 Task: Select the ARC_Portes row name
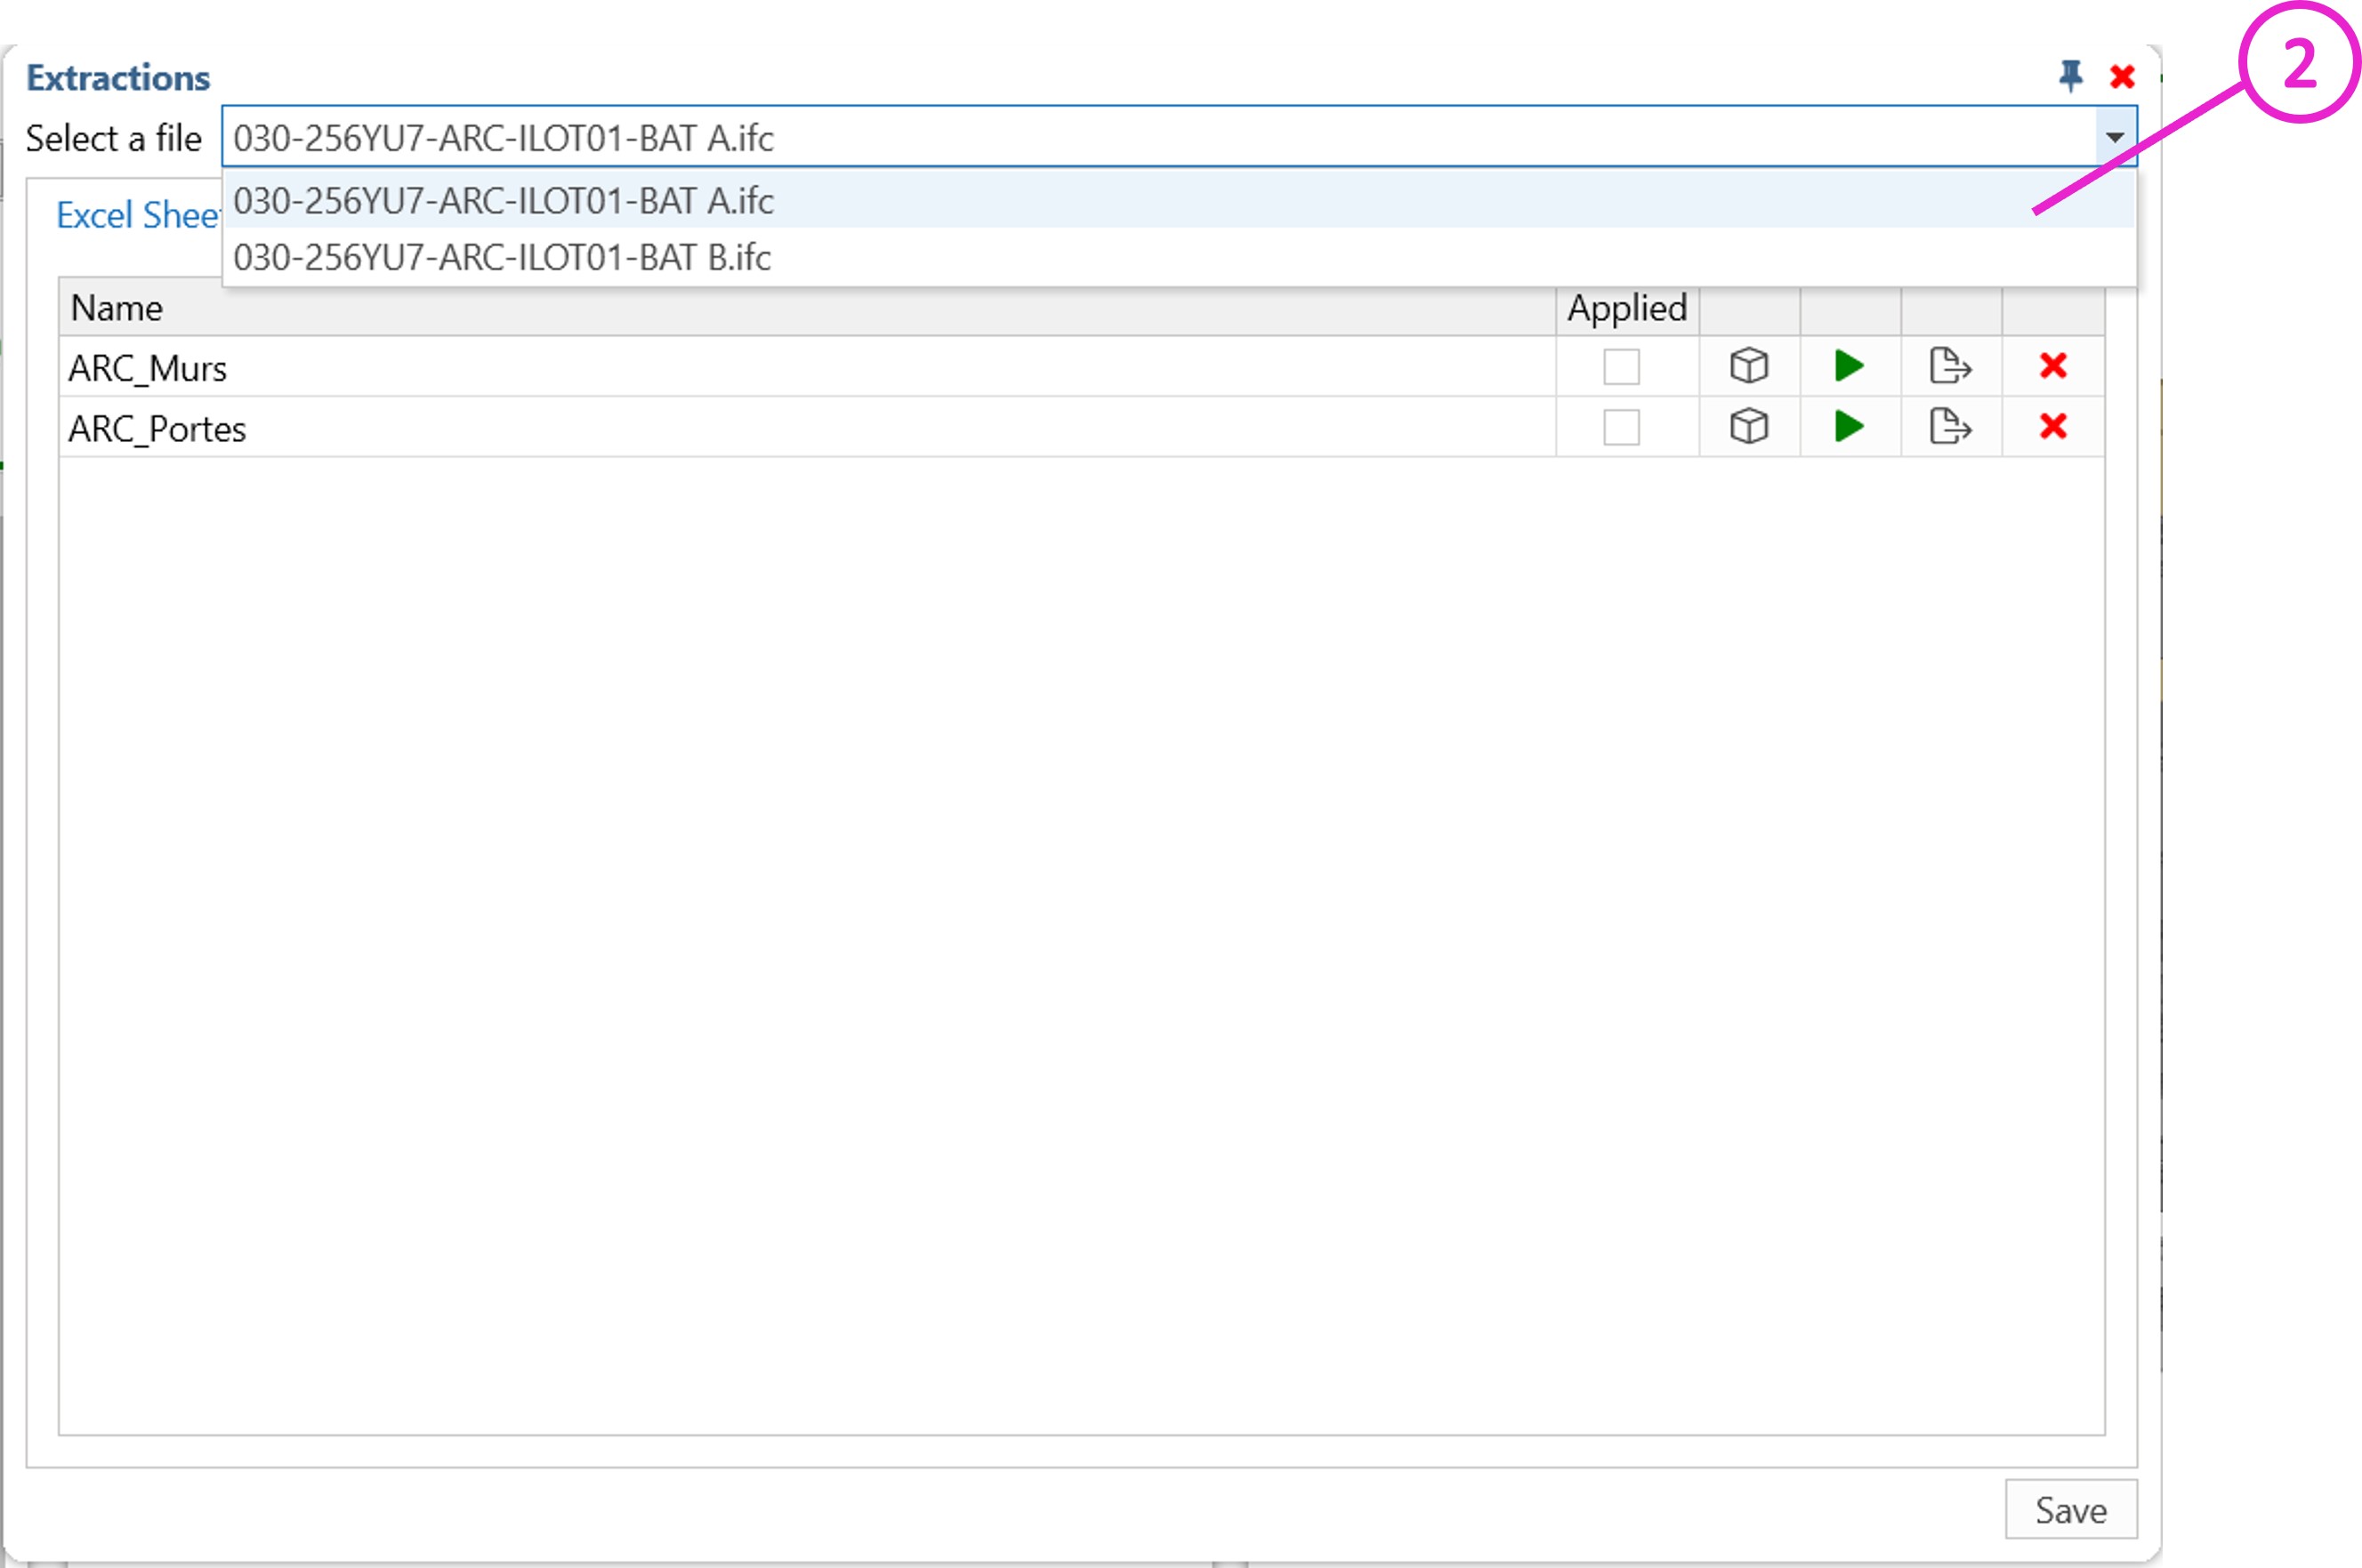(x=157, y=429)
